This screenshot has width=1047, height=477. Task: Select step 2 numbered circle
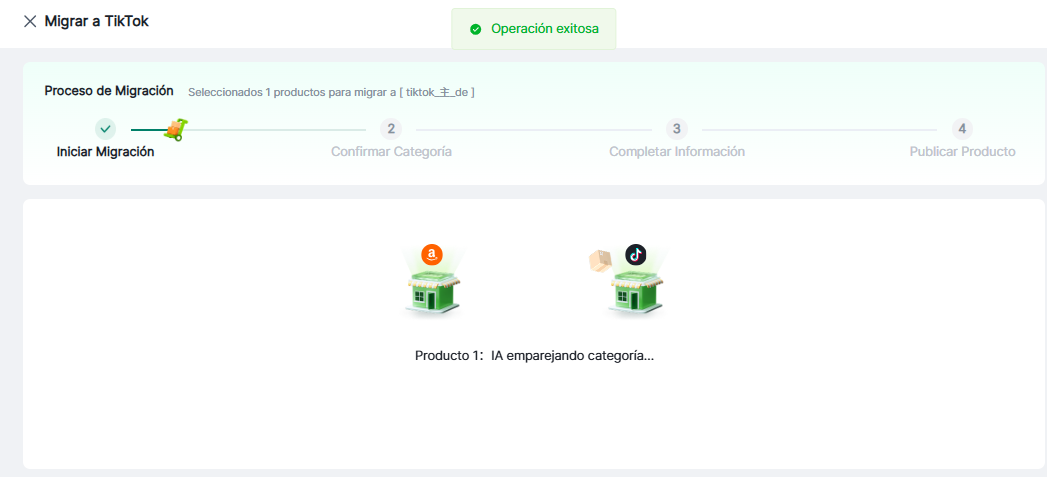coord(391,129)
